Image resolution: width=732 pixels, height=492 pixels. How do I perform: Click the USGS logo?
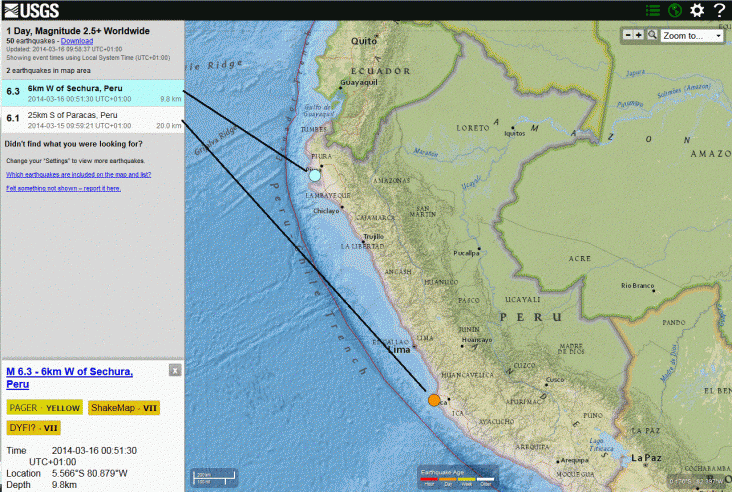coord(30,10)
